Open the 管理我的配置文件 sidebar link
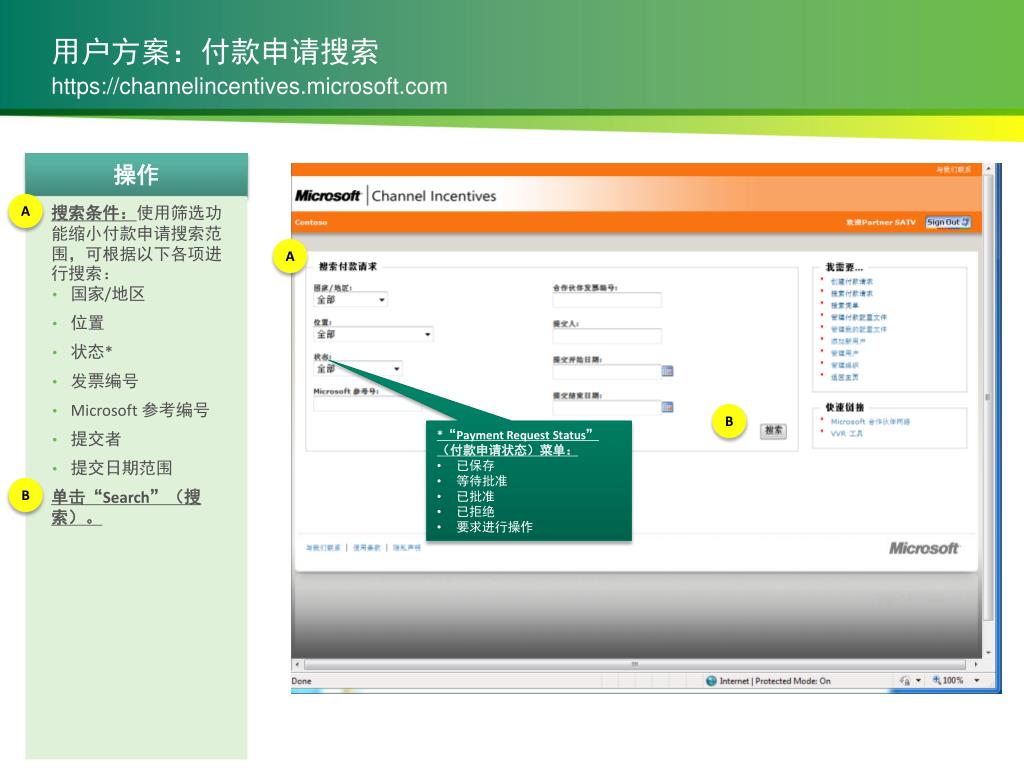 tap(858, 329)
